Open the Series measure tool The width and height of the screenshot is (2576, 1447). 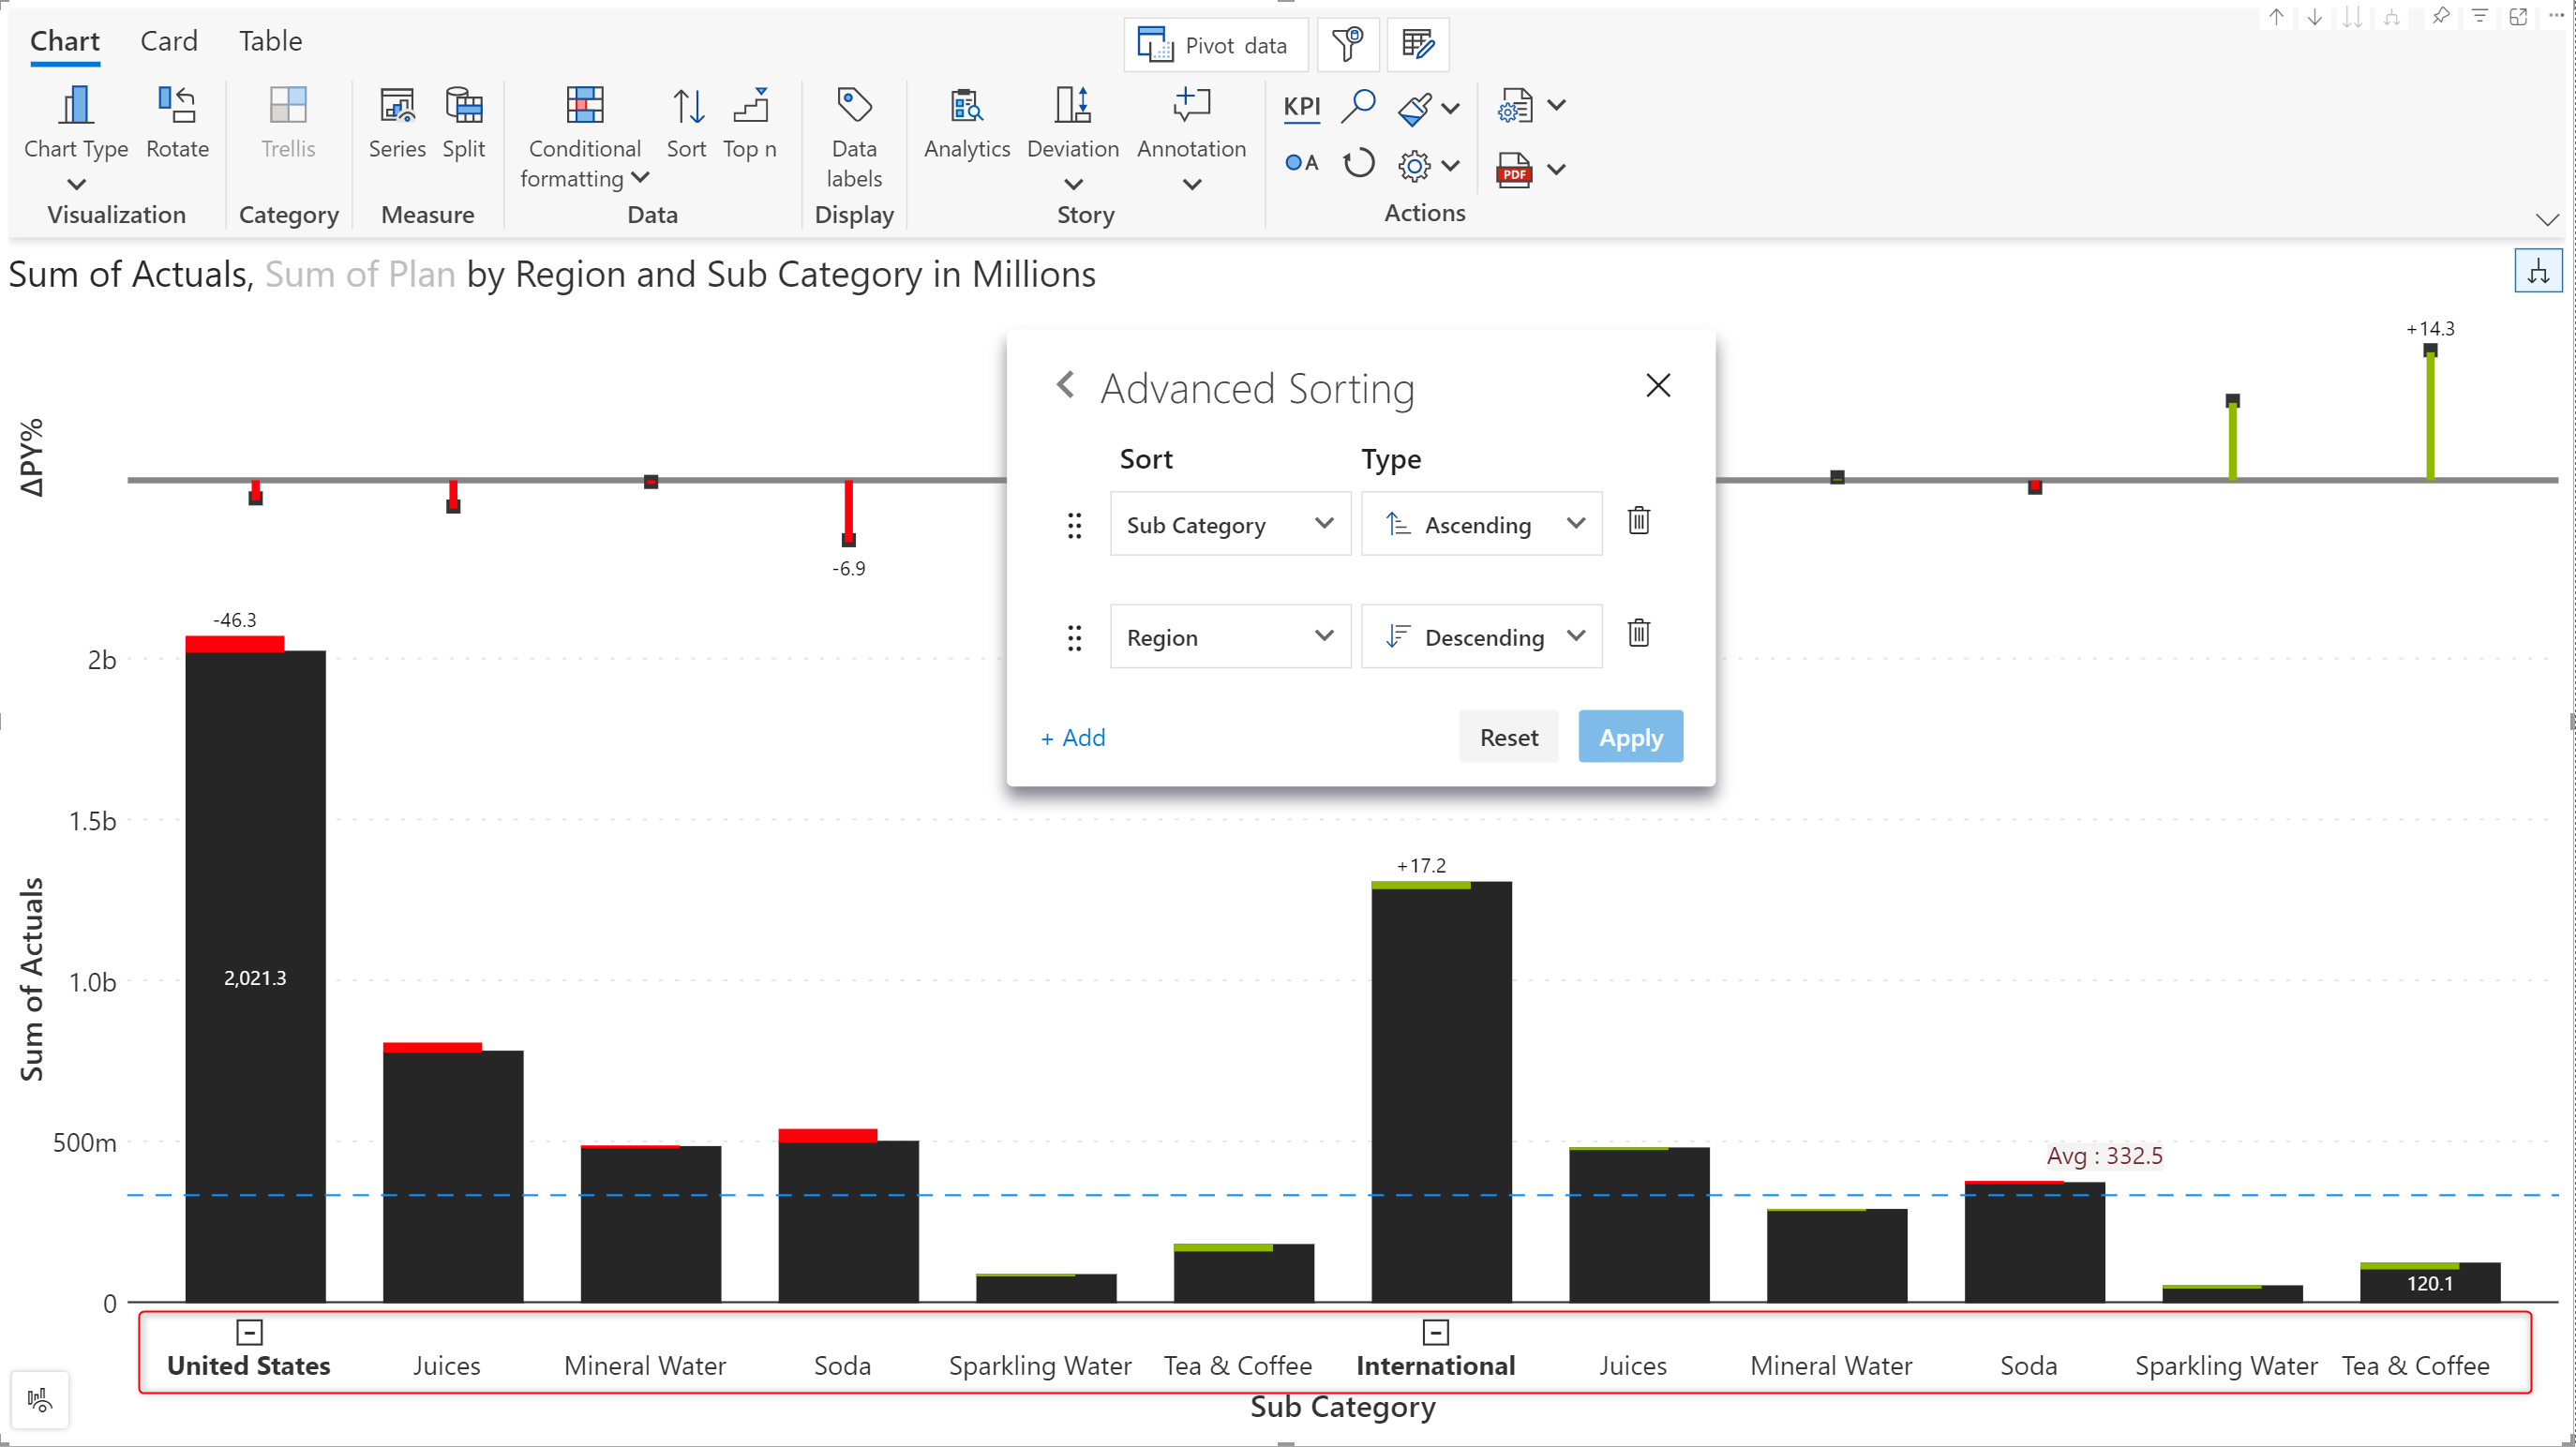pyautogui.click(x=397, y=106)
